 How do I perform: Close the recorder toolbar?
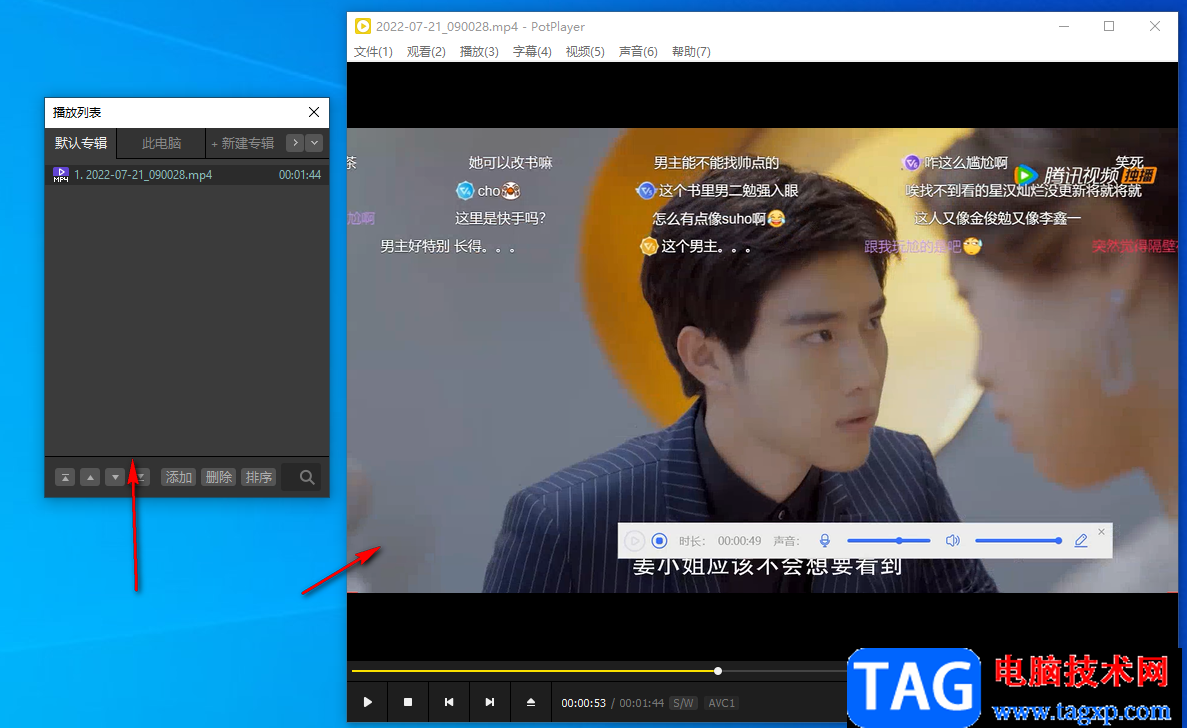1101,532
